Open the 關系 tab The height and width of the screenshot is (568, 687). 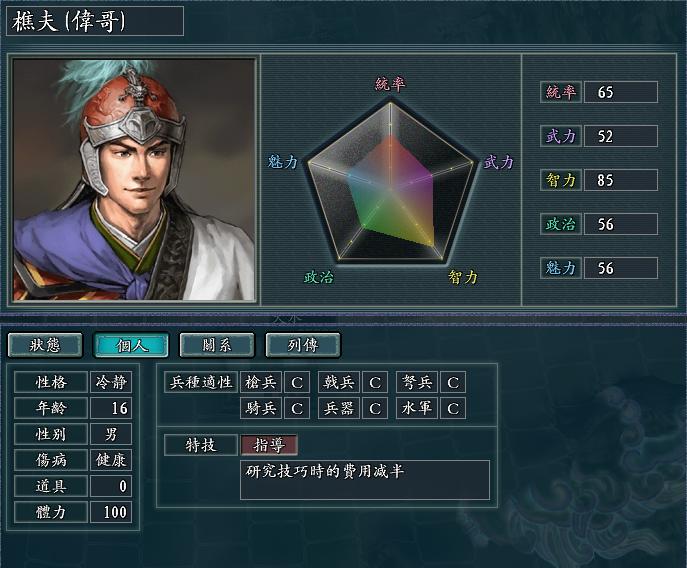coord(217,345)
